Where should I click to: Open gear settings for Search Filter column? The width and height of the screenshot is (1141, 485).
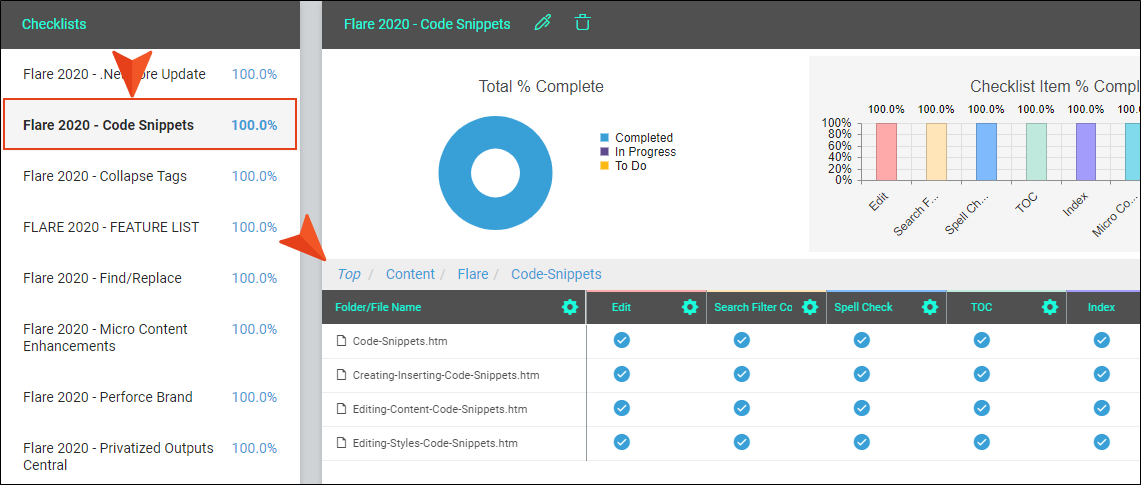(x=810, y=307)
